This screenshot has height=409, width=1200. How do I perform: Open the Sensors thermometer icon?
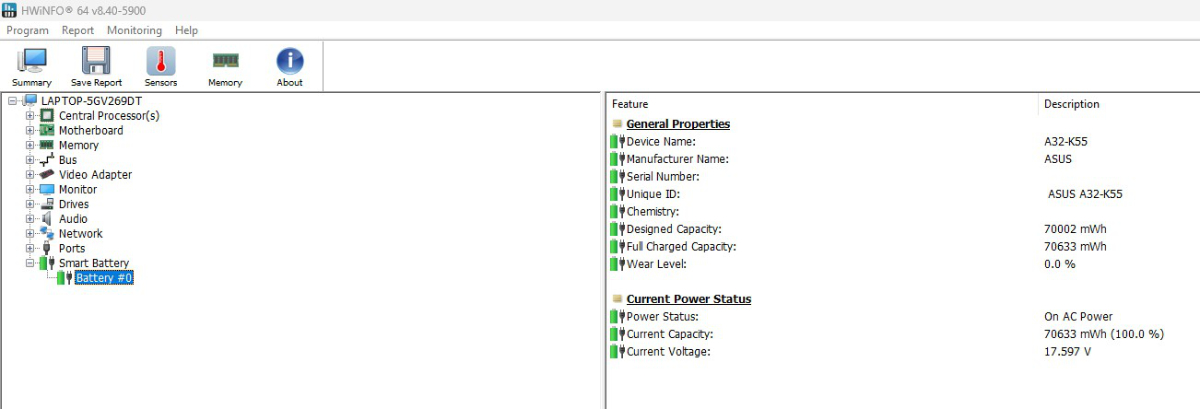161,67
